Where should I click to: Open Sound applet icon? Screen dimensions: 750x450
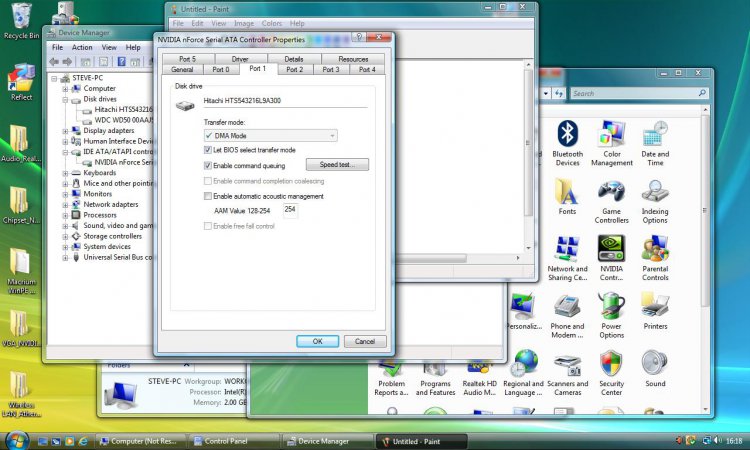[x=655, y=369]
